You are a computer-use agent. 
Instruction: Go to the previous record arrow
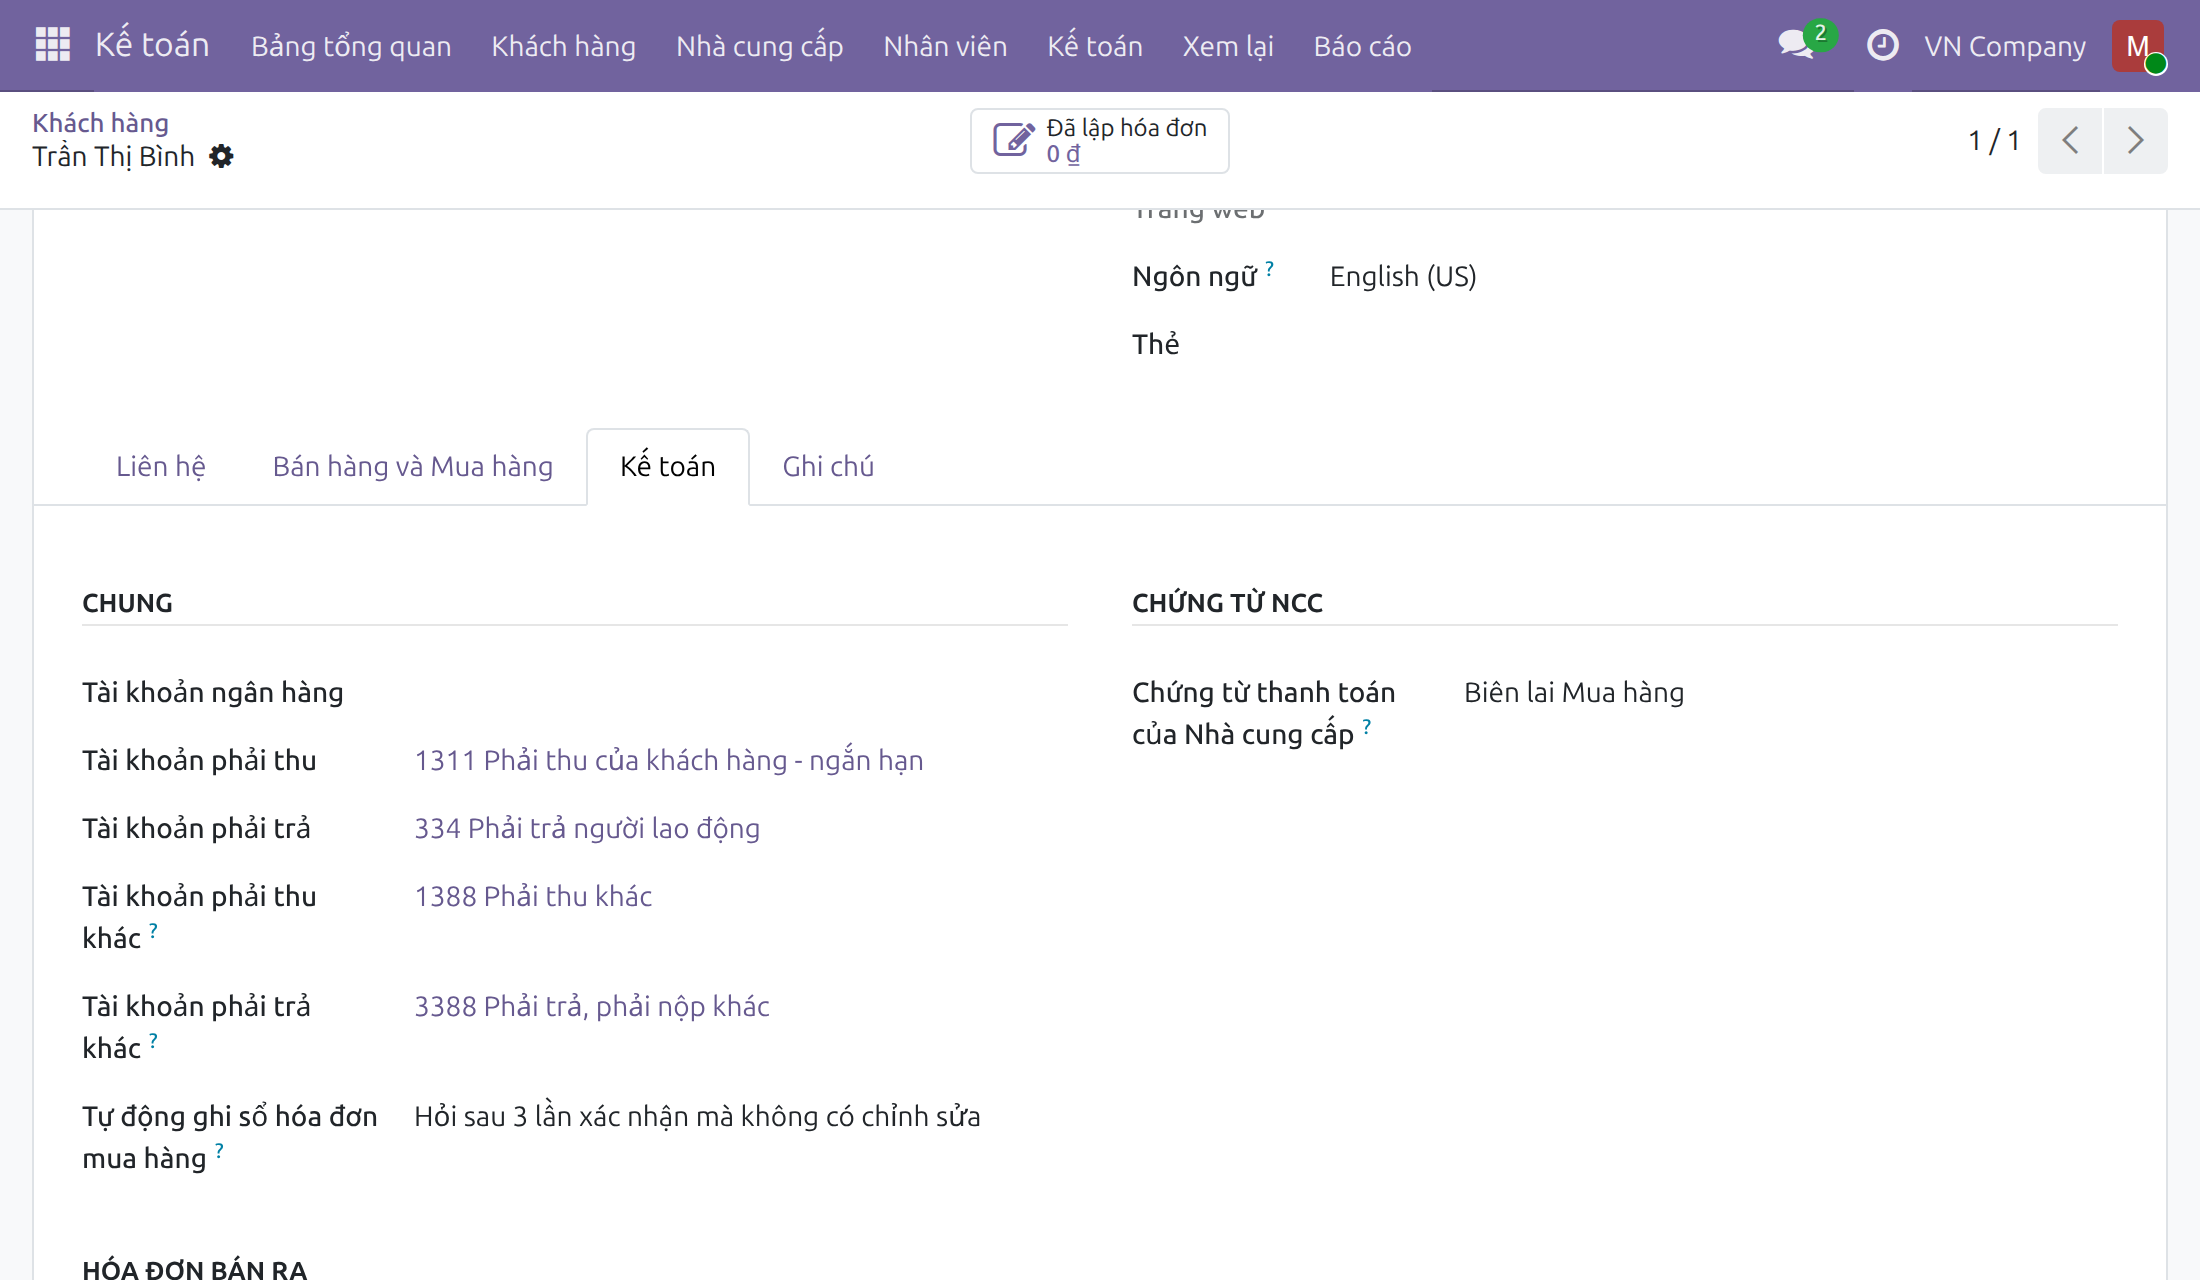click(x=2070, y=140)
